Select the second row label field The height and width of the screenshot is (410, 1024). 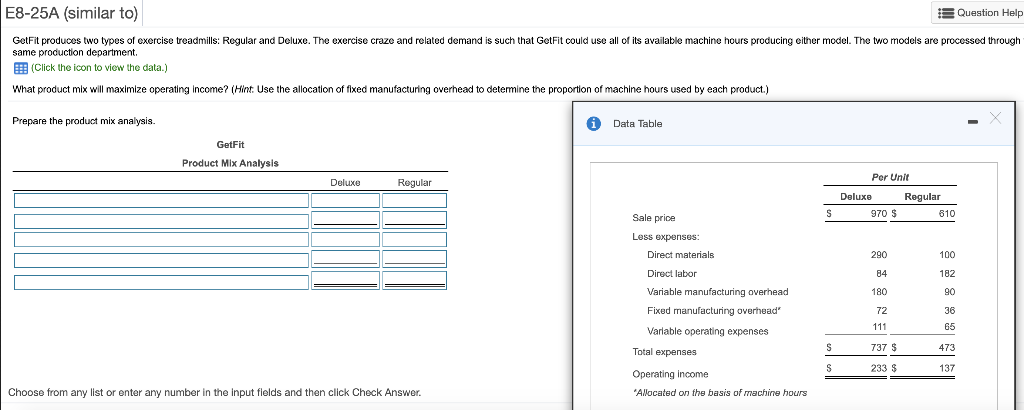(x=161, y=221)
